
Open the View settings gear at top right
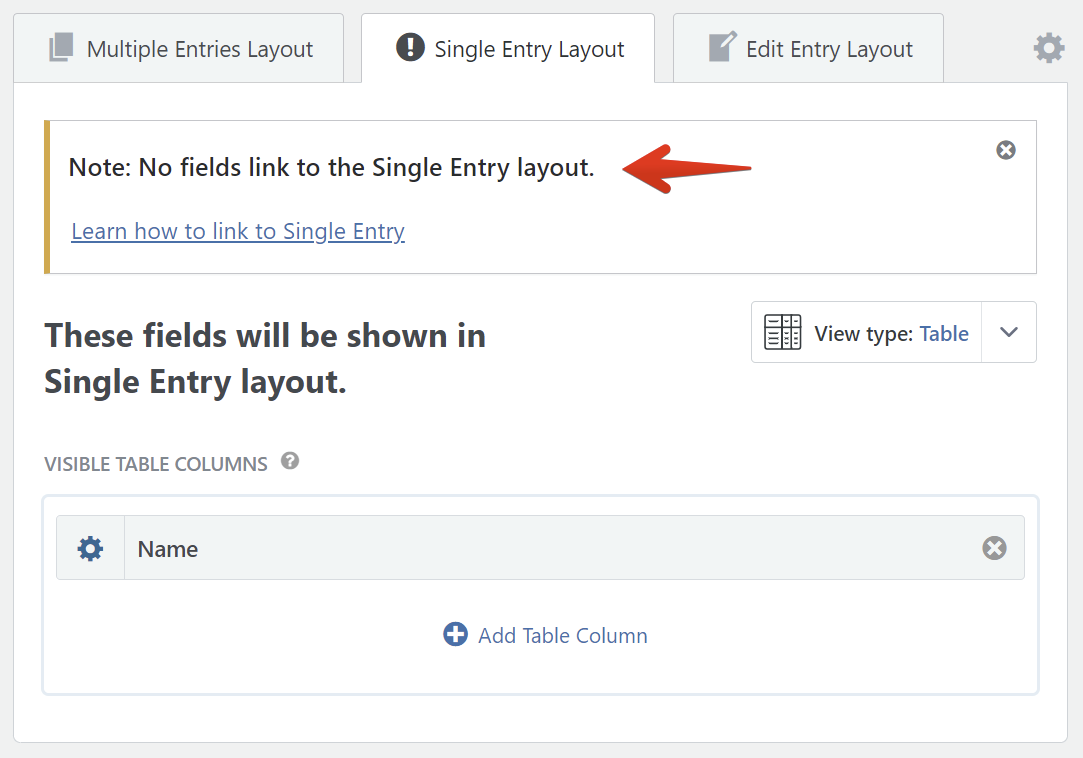point(1049,48)
